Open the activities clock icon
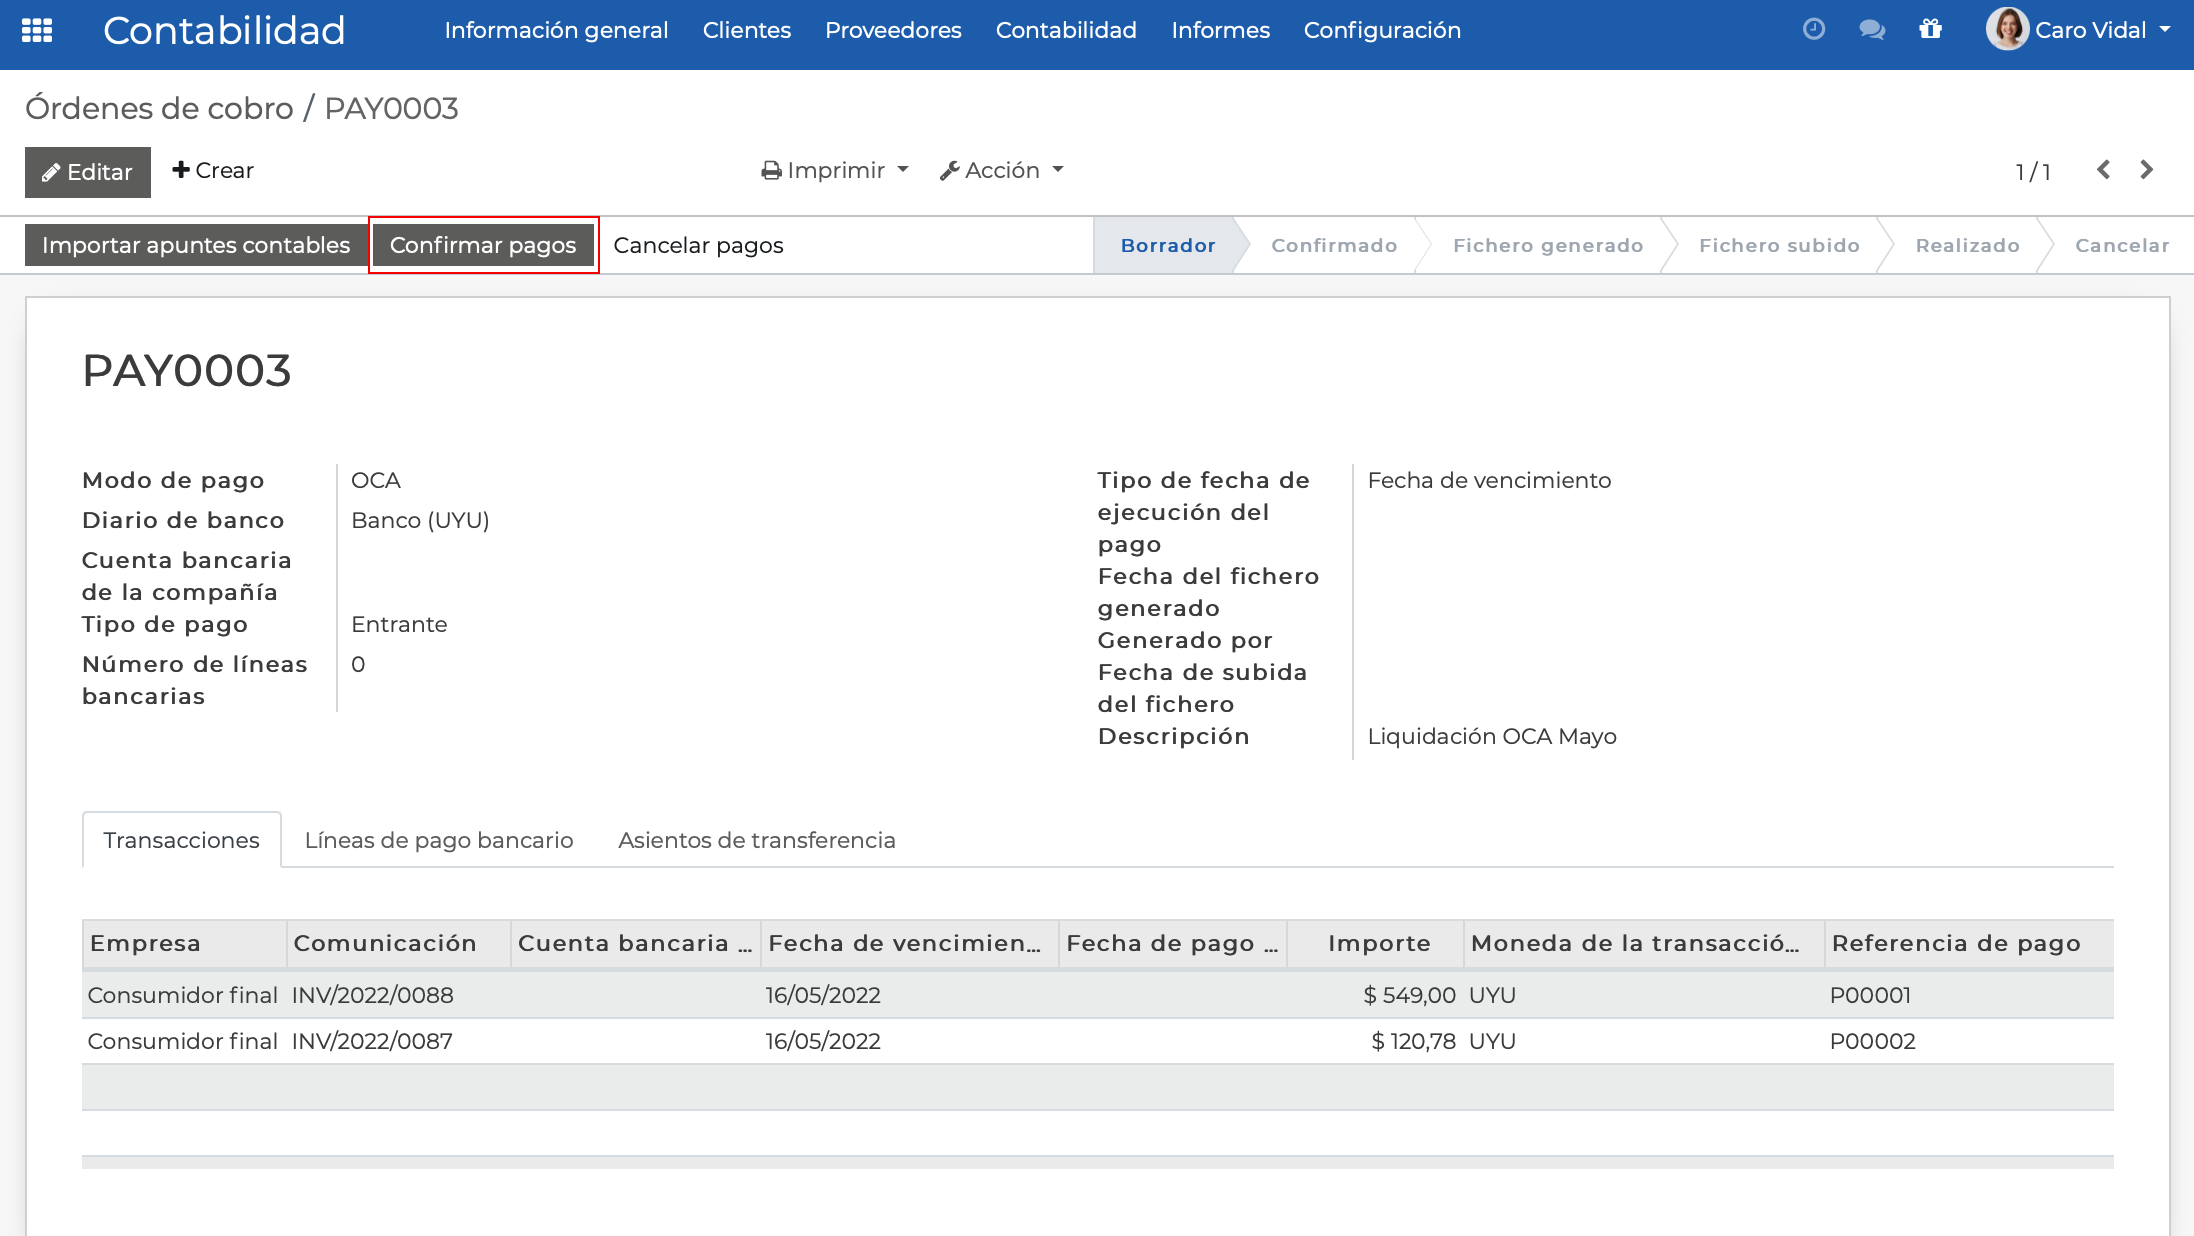 point(1812,30)
